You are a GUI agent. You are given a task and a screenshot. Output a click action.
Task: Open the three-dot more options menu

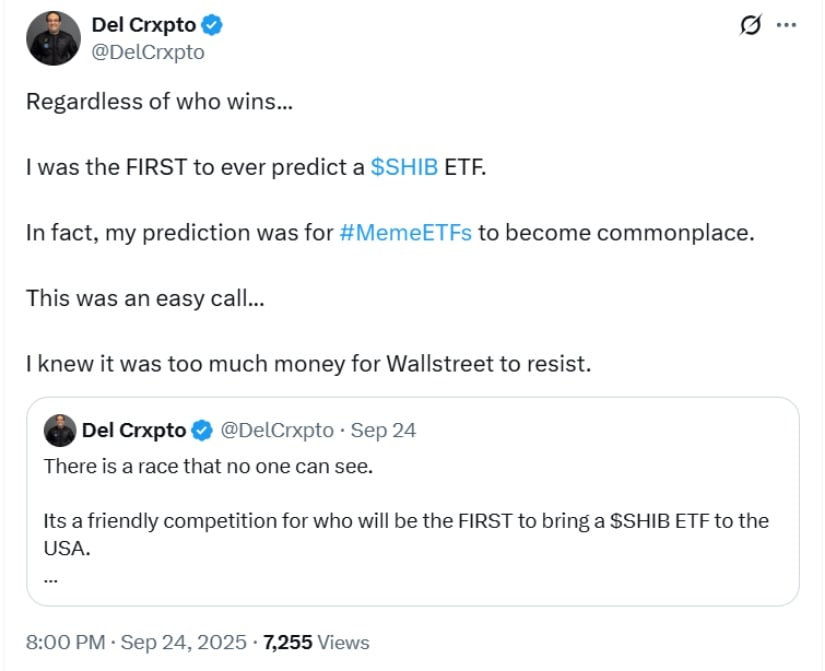787,26
